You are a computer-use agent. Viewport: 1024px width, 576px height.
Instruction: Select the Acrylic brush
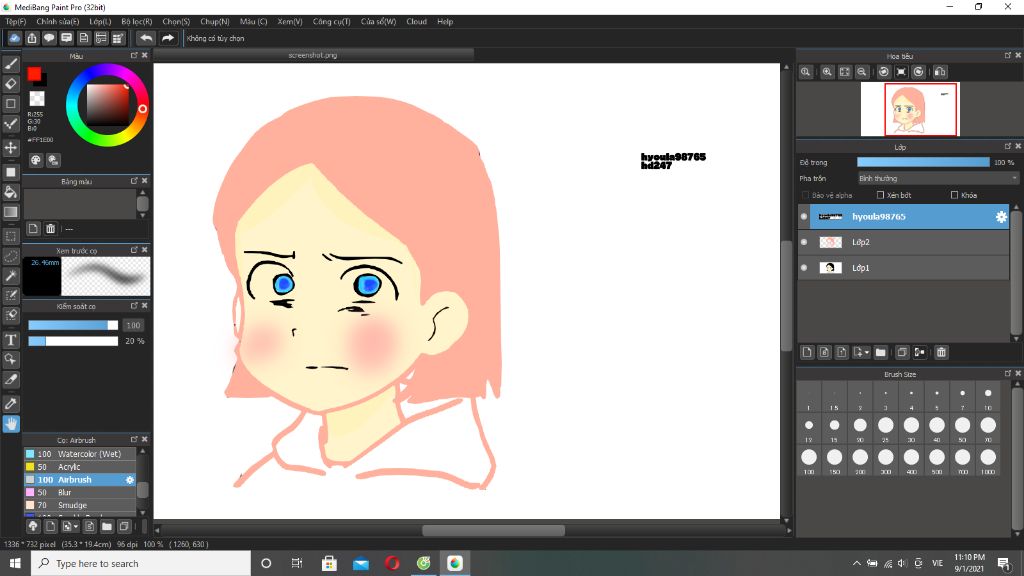(x=80, y=467)
